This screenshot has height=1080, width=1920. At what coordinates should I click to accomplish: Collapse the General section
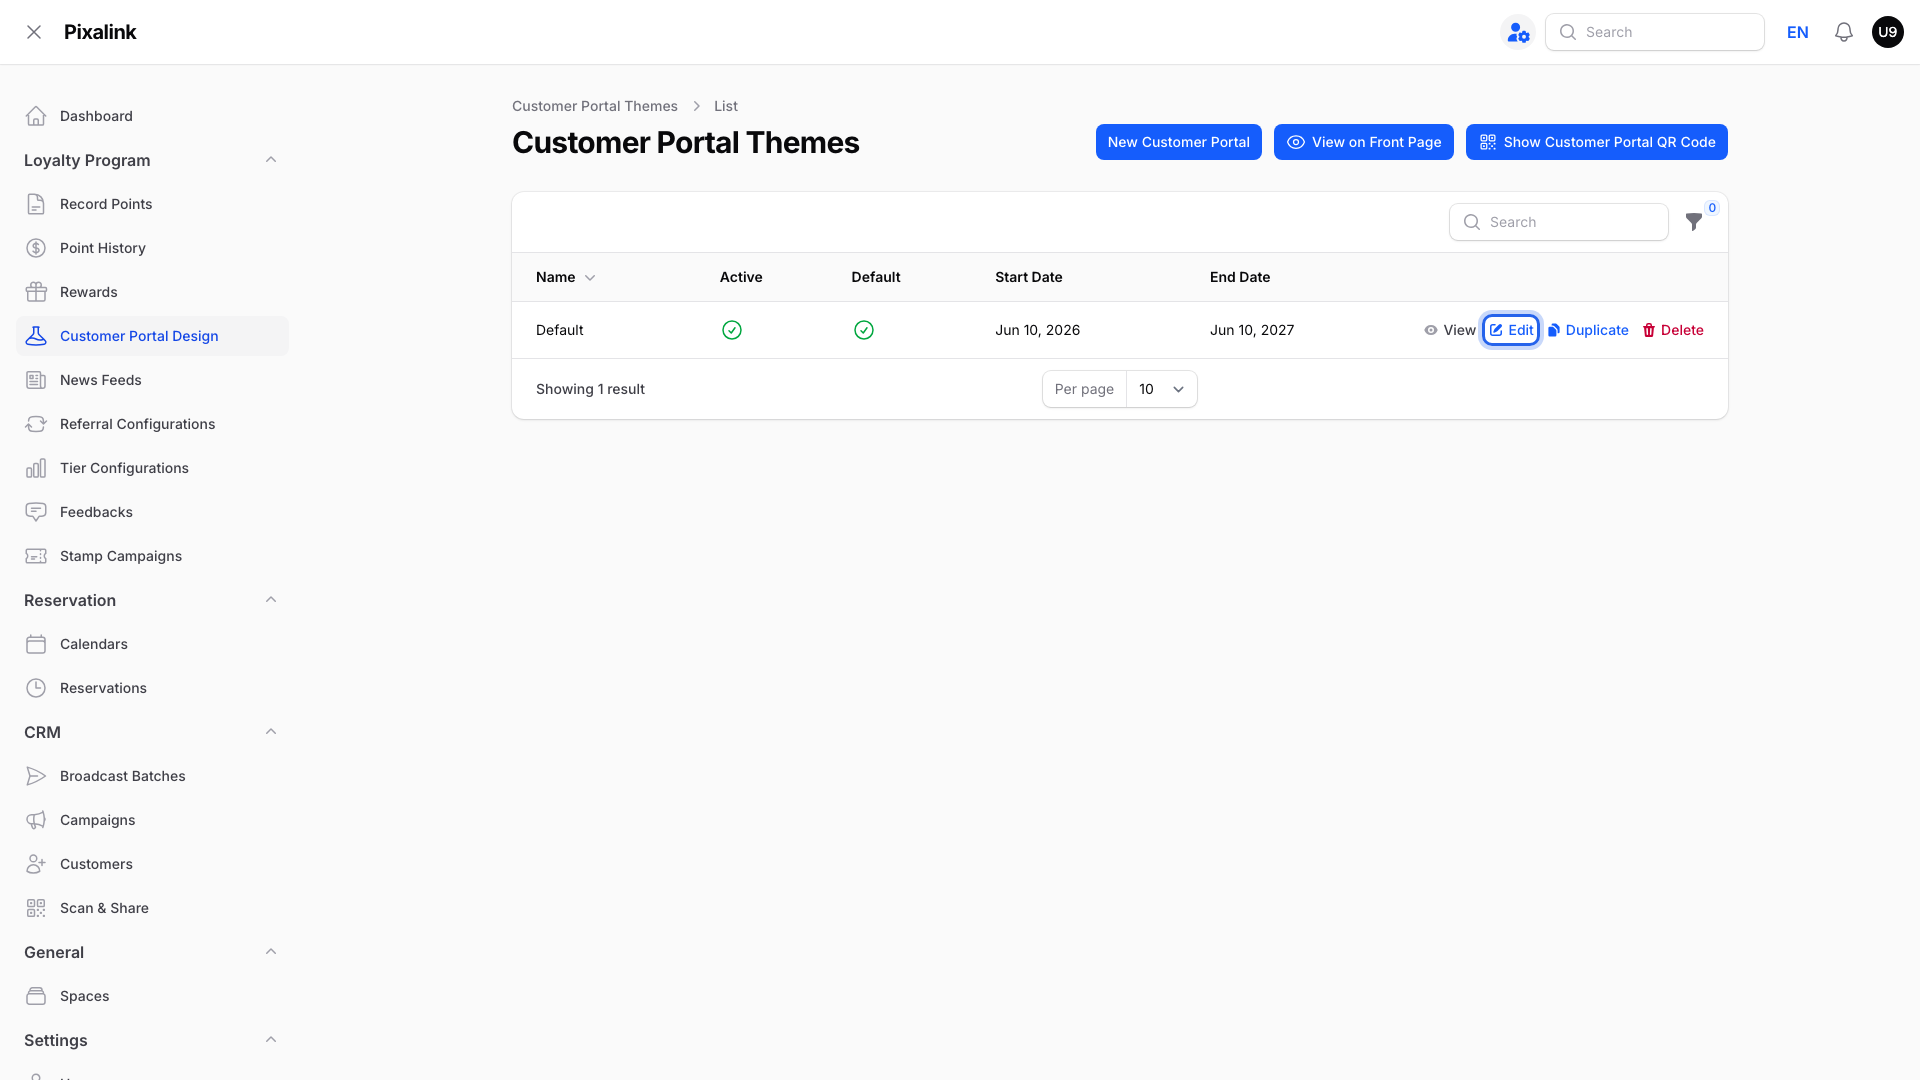point(271,952)
